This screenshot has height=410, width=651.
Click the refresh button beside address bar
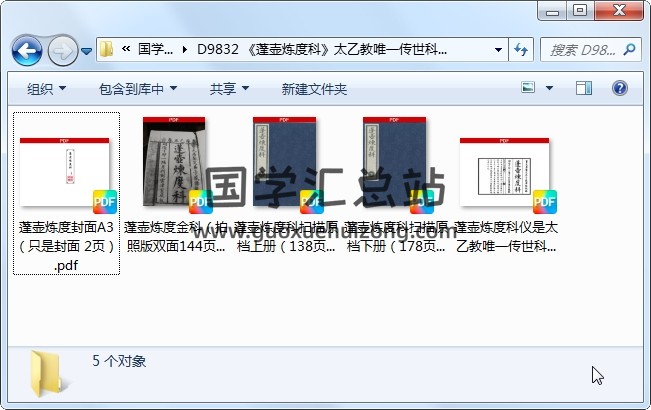point(521,50)
